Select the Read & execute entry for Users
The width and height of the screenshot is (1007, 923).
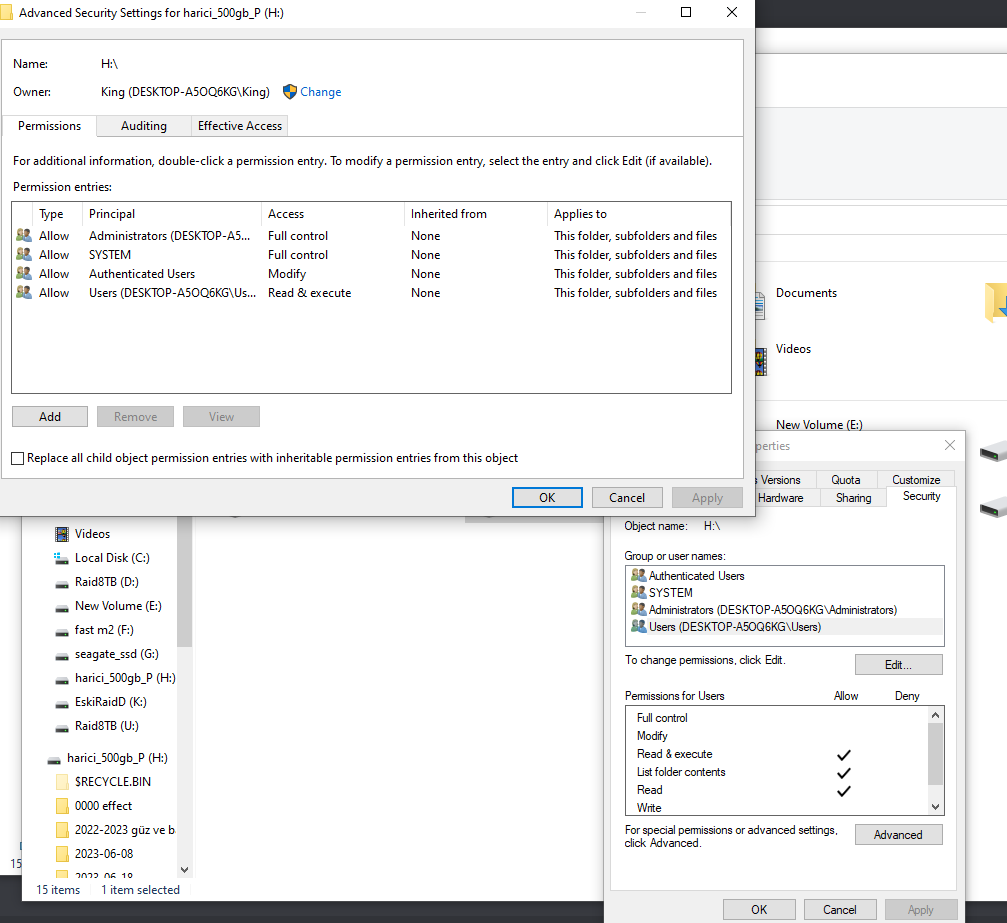(310, 292)
